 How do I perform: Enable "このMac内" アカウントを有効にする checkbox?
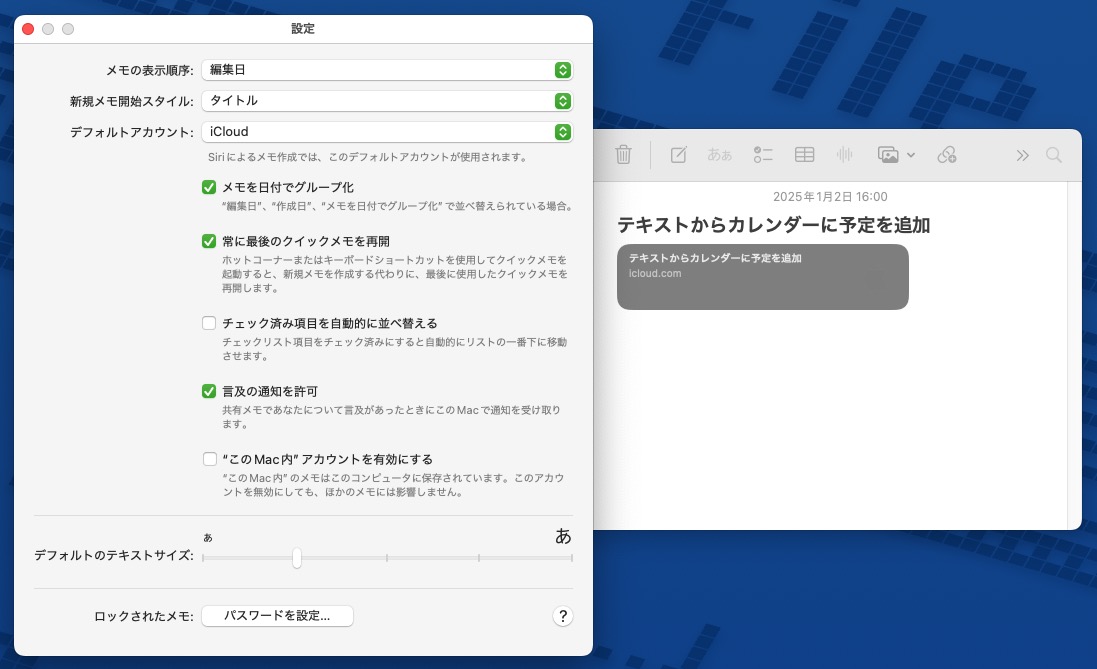point(209,459)
